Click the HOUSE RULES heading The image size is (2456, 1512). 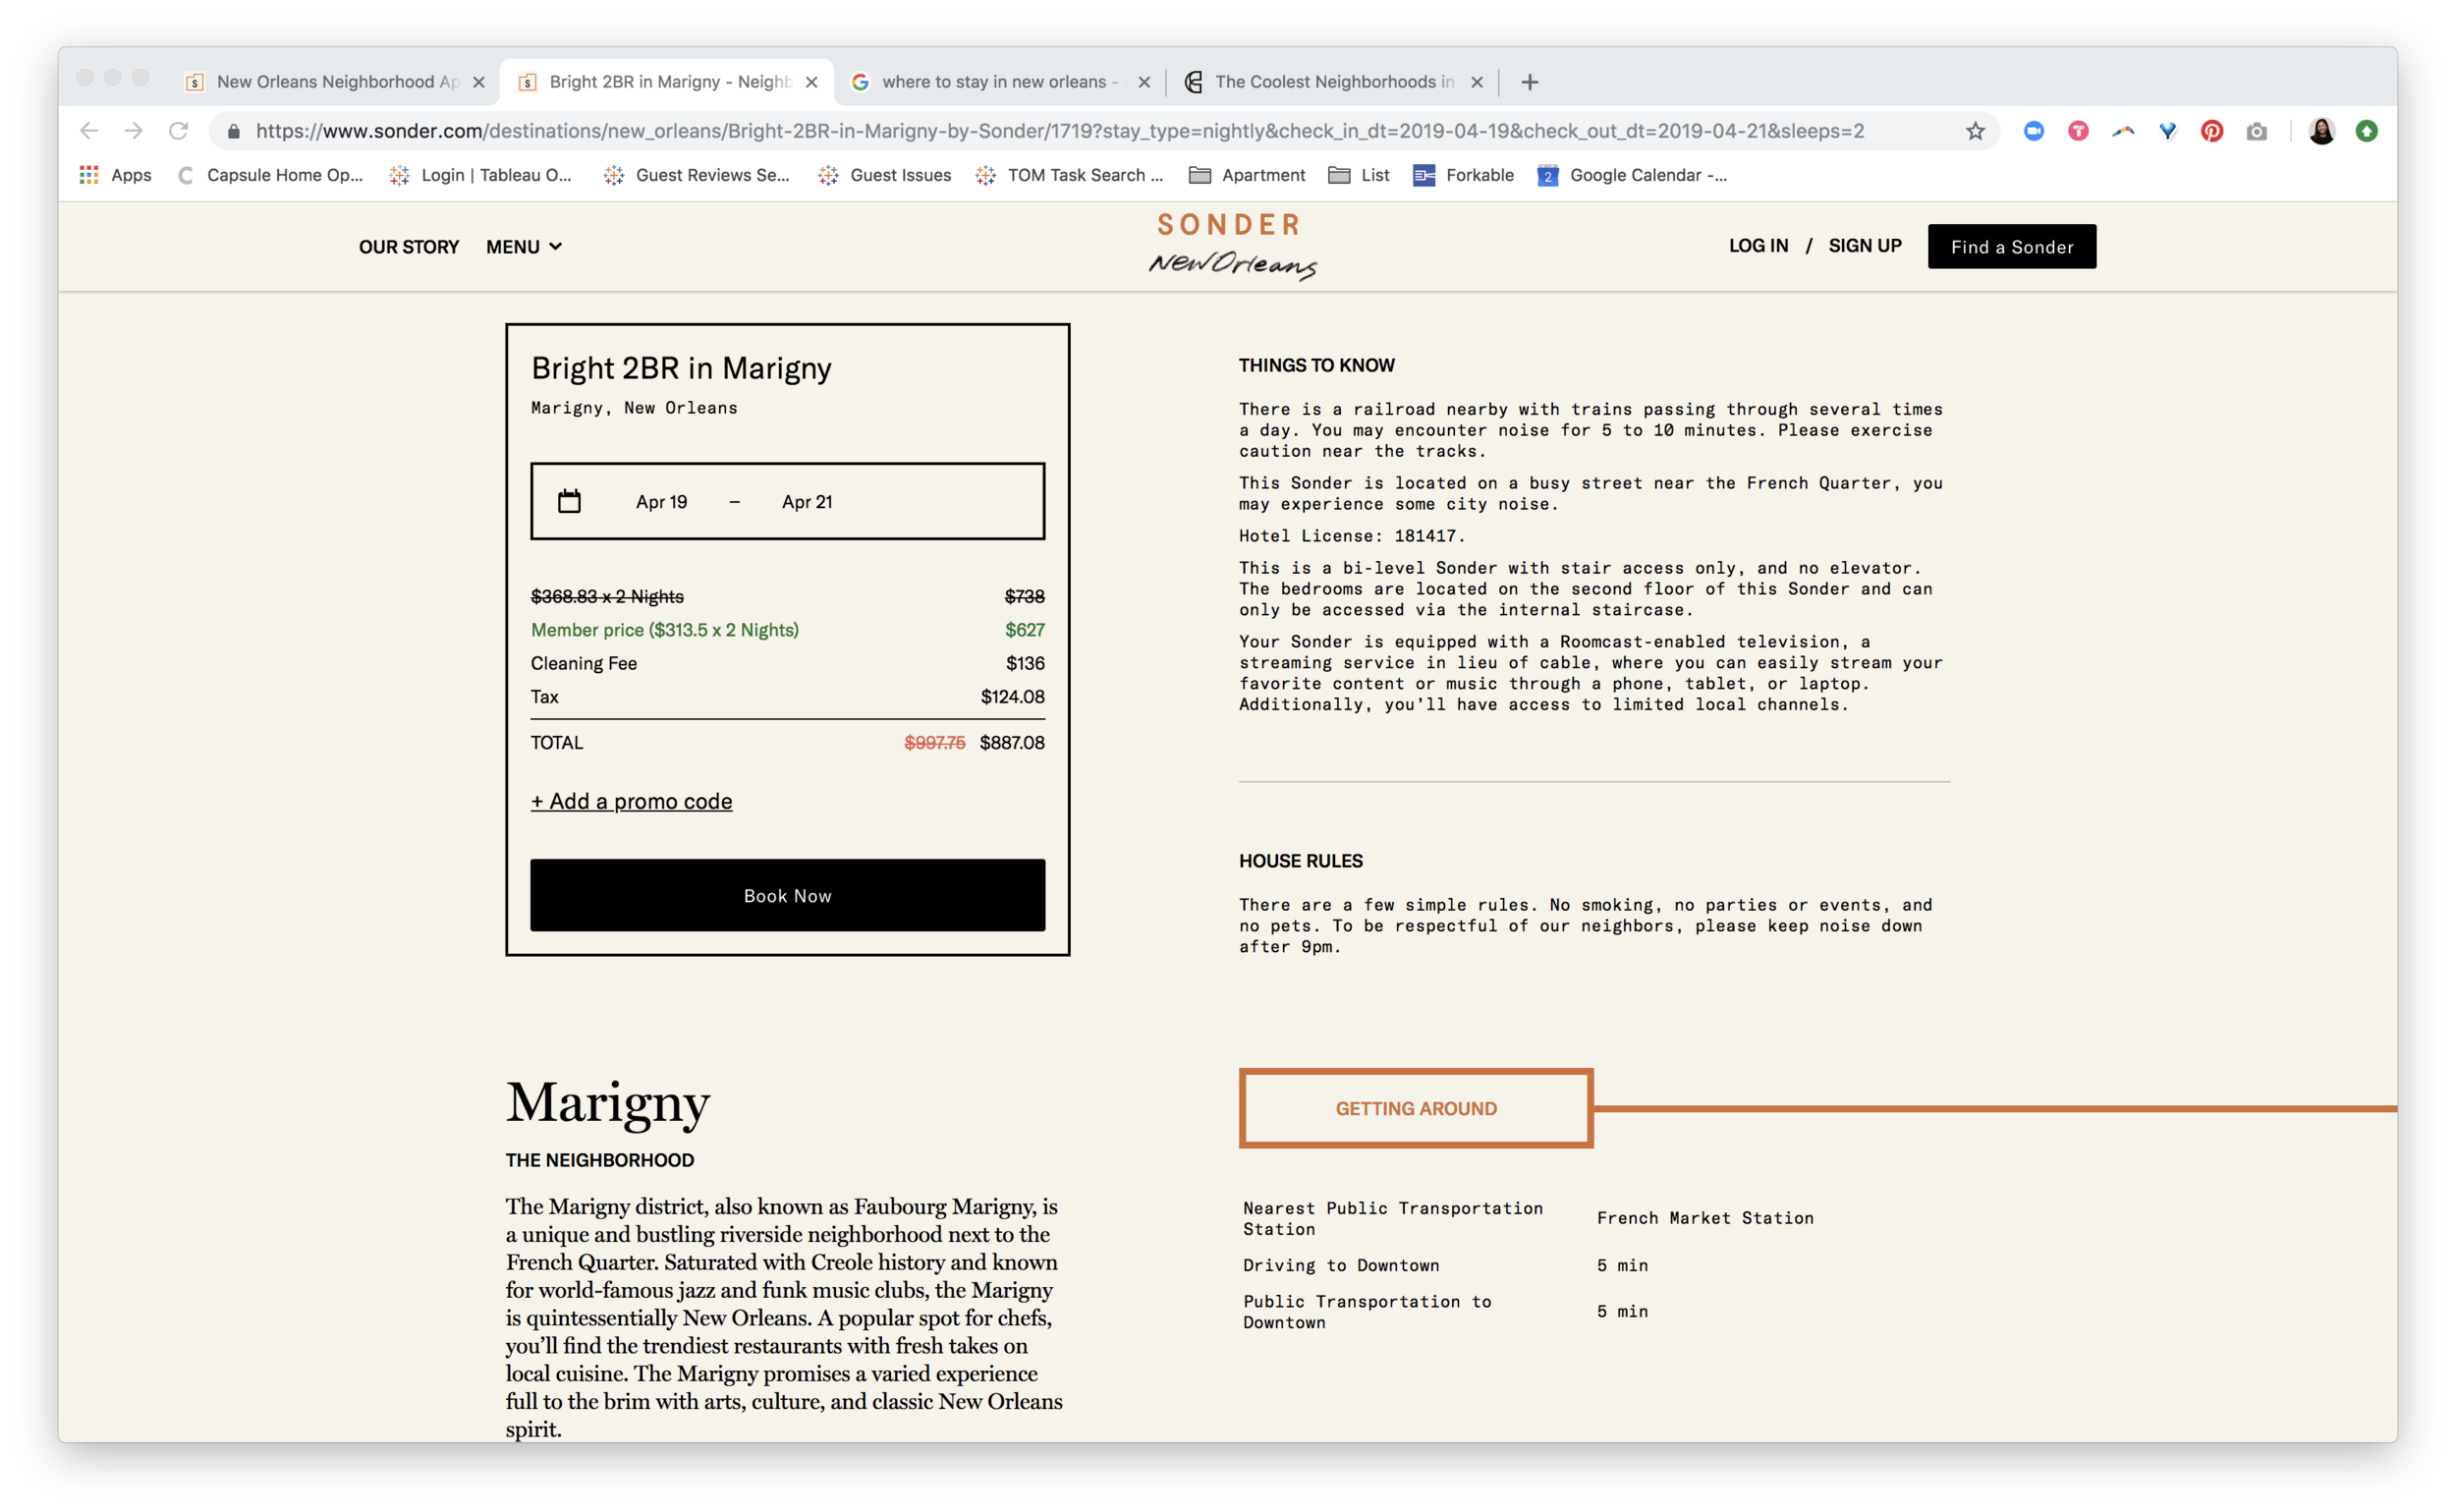[x=1301, y=861]
